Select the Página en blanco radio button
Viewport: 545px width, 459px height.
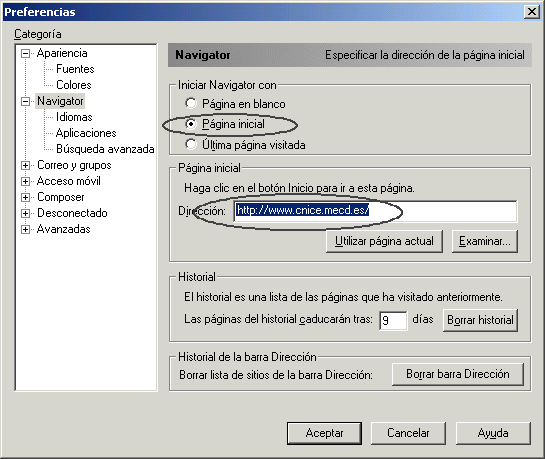[x=190, y=103]
